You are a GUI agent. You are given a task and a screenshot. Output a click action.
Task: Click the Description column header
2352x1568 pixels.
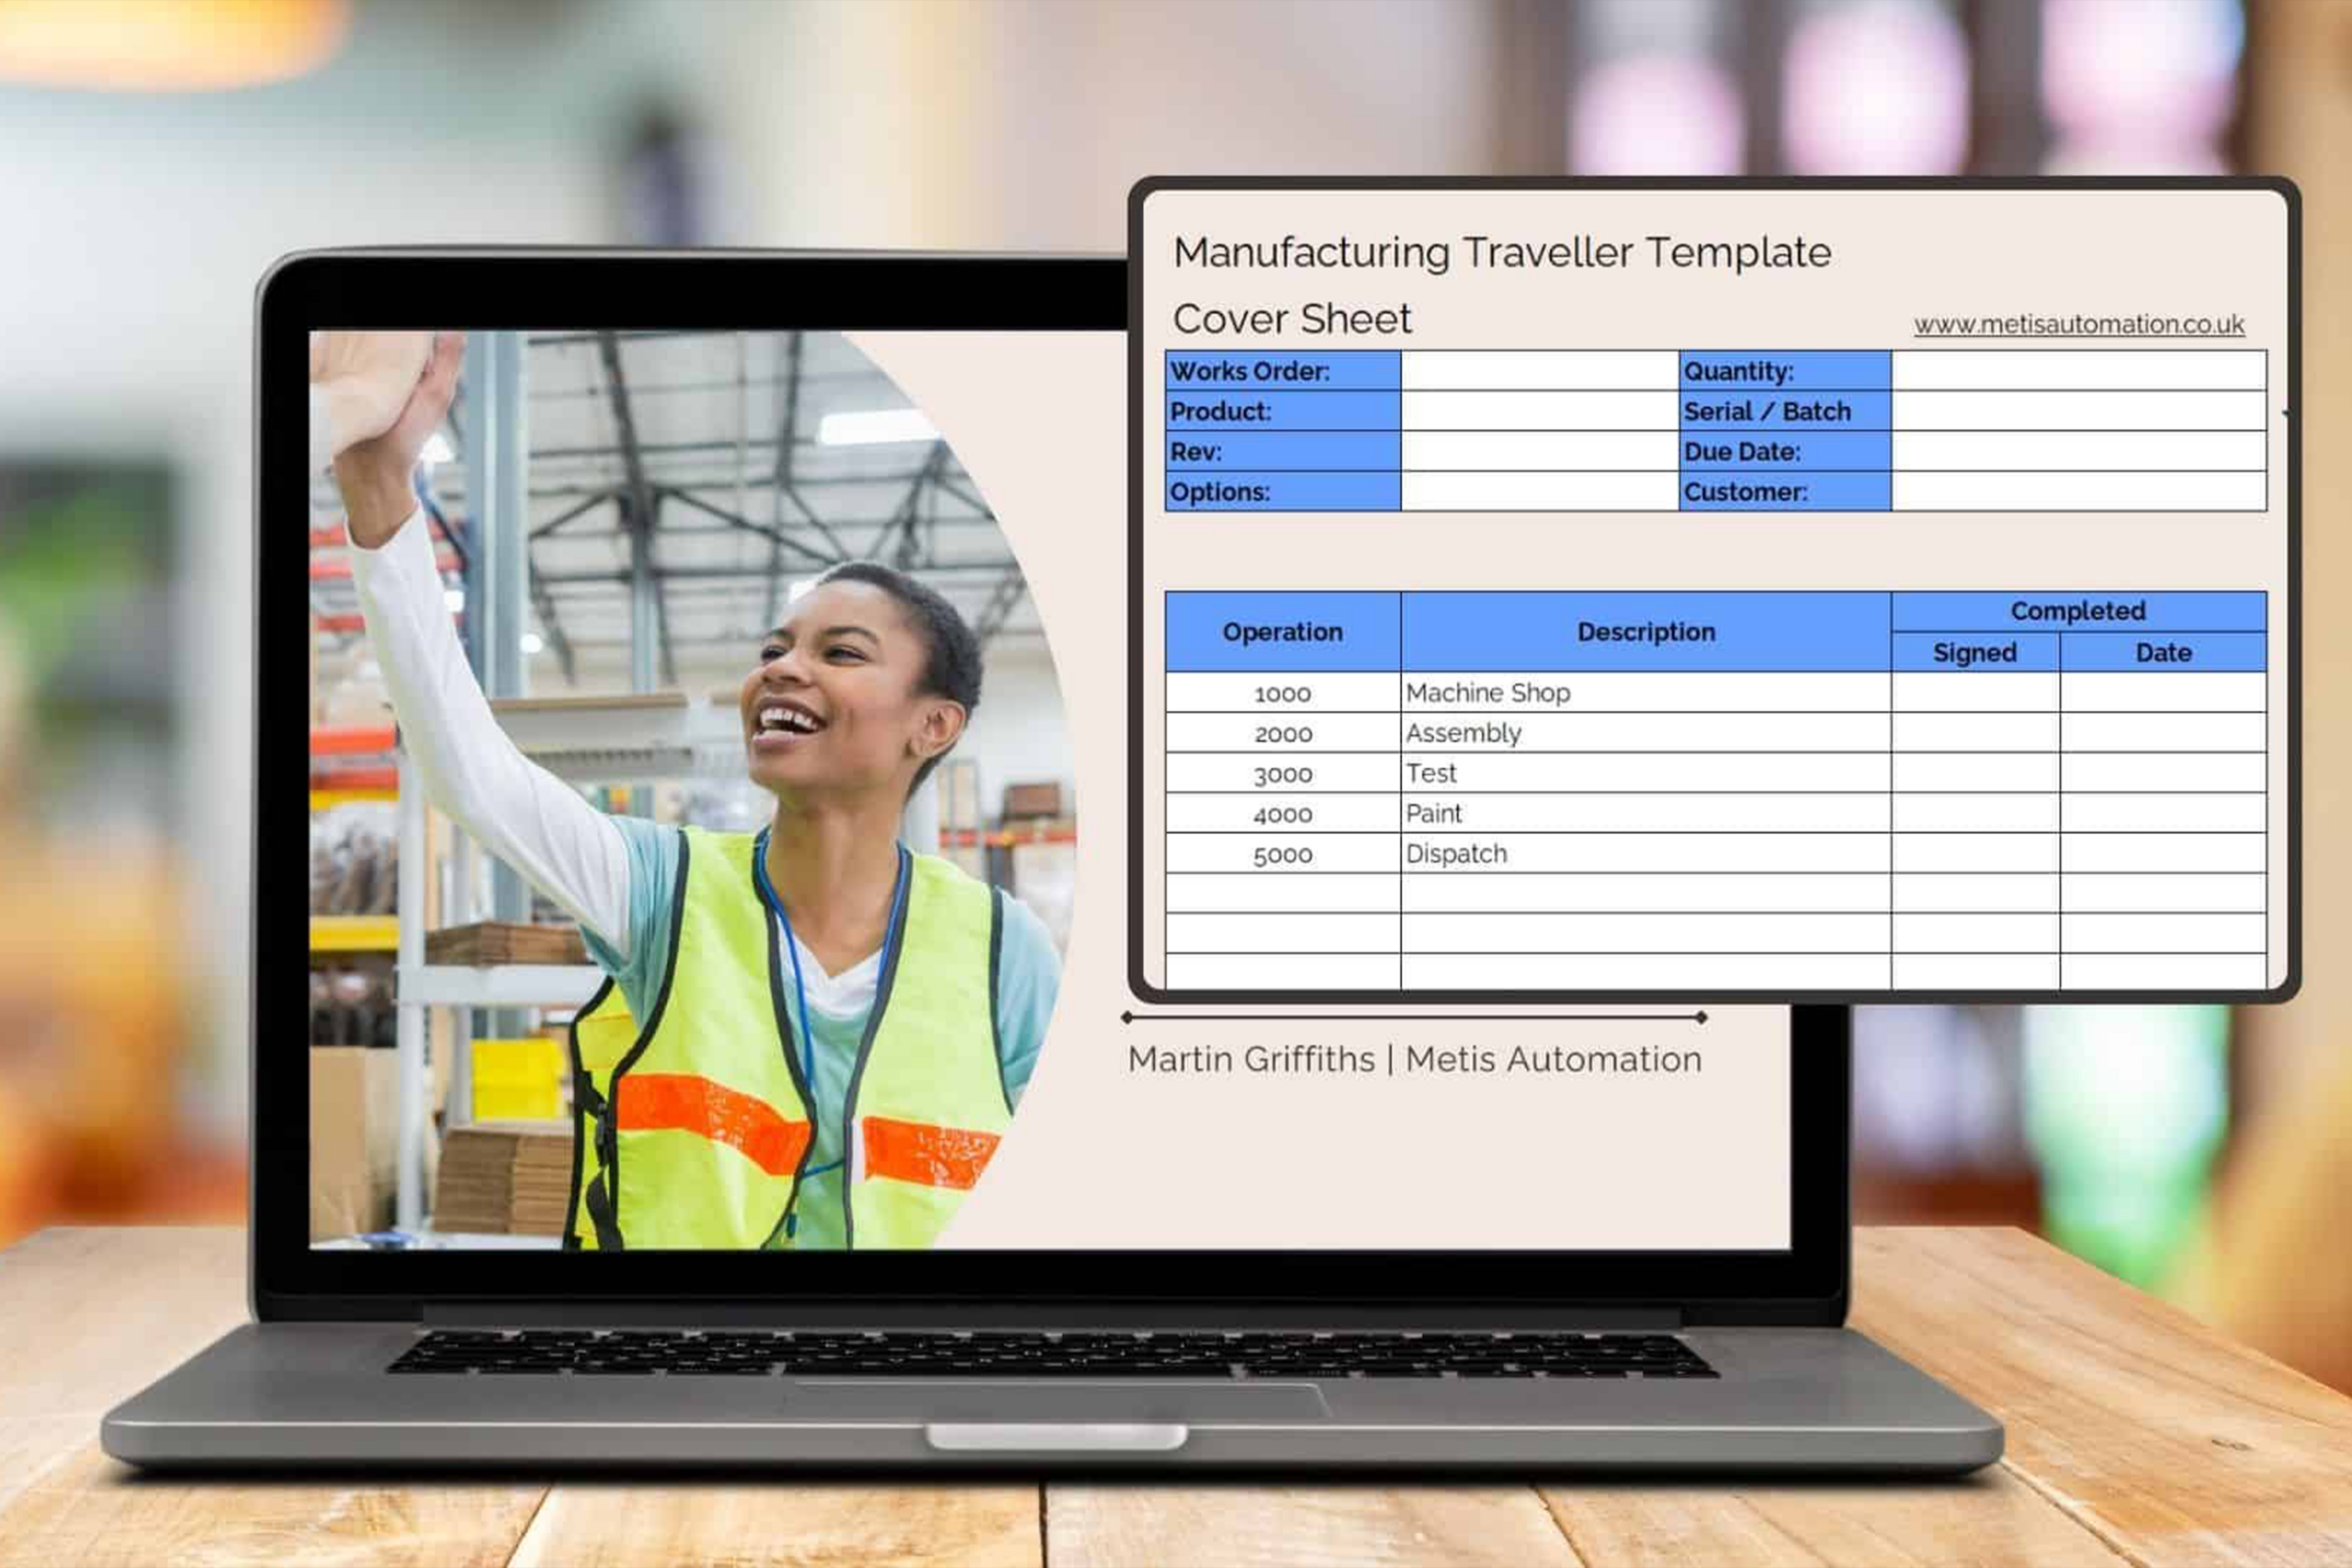coord(1645,632)
